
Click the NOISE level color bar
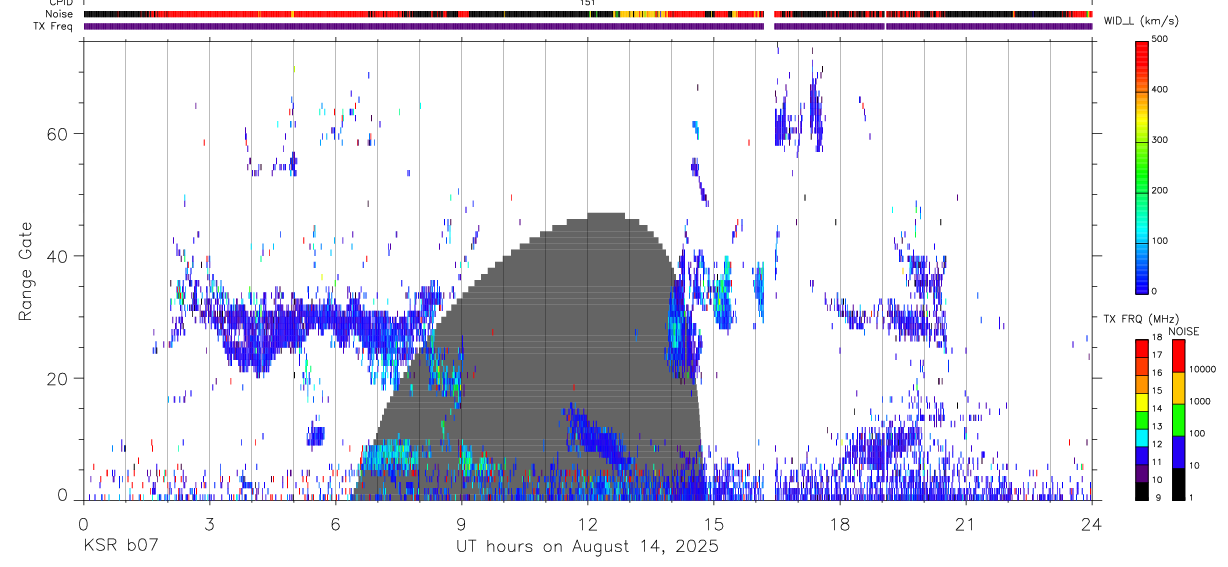pos(1179,418)
